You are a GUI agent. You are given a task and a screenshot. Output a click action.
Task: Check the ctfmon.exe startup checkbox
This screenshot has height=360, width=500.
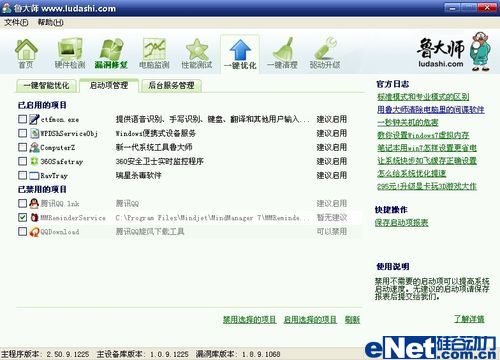pyautogui.click(x=22, y=119)
